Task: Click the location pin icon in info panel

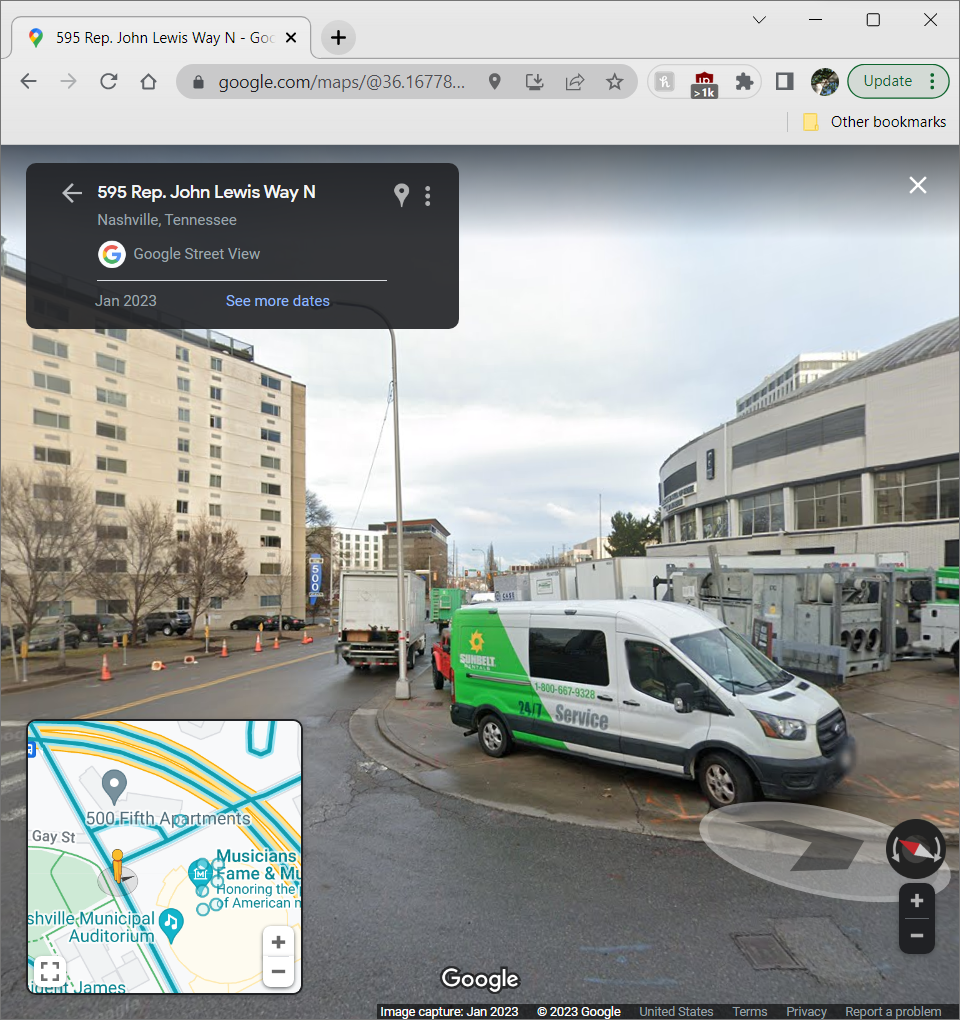Action: [401, 195]
